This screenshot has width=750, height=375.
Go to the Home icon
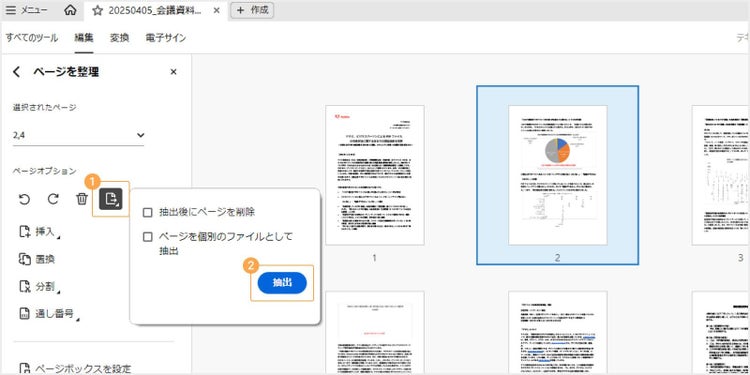70,11
